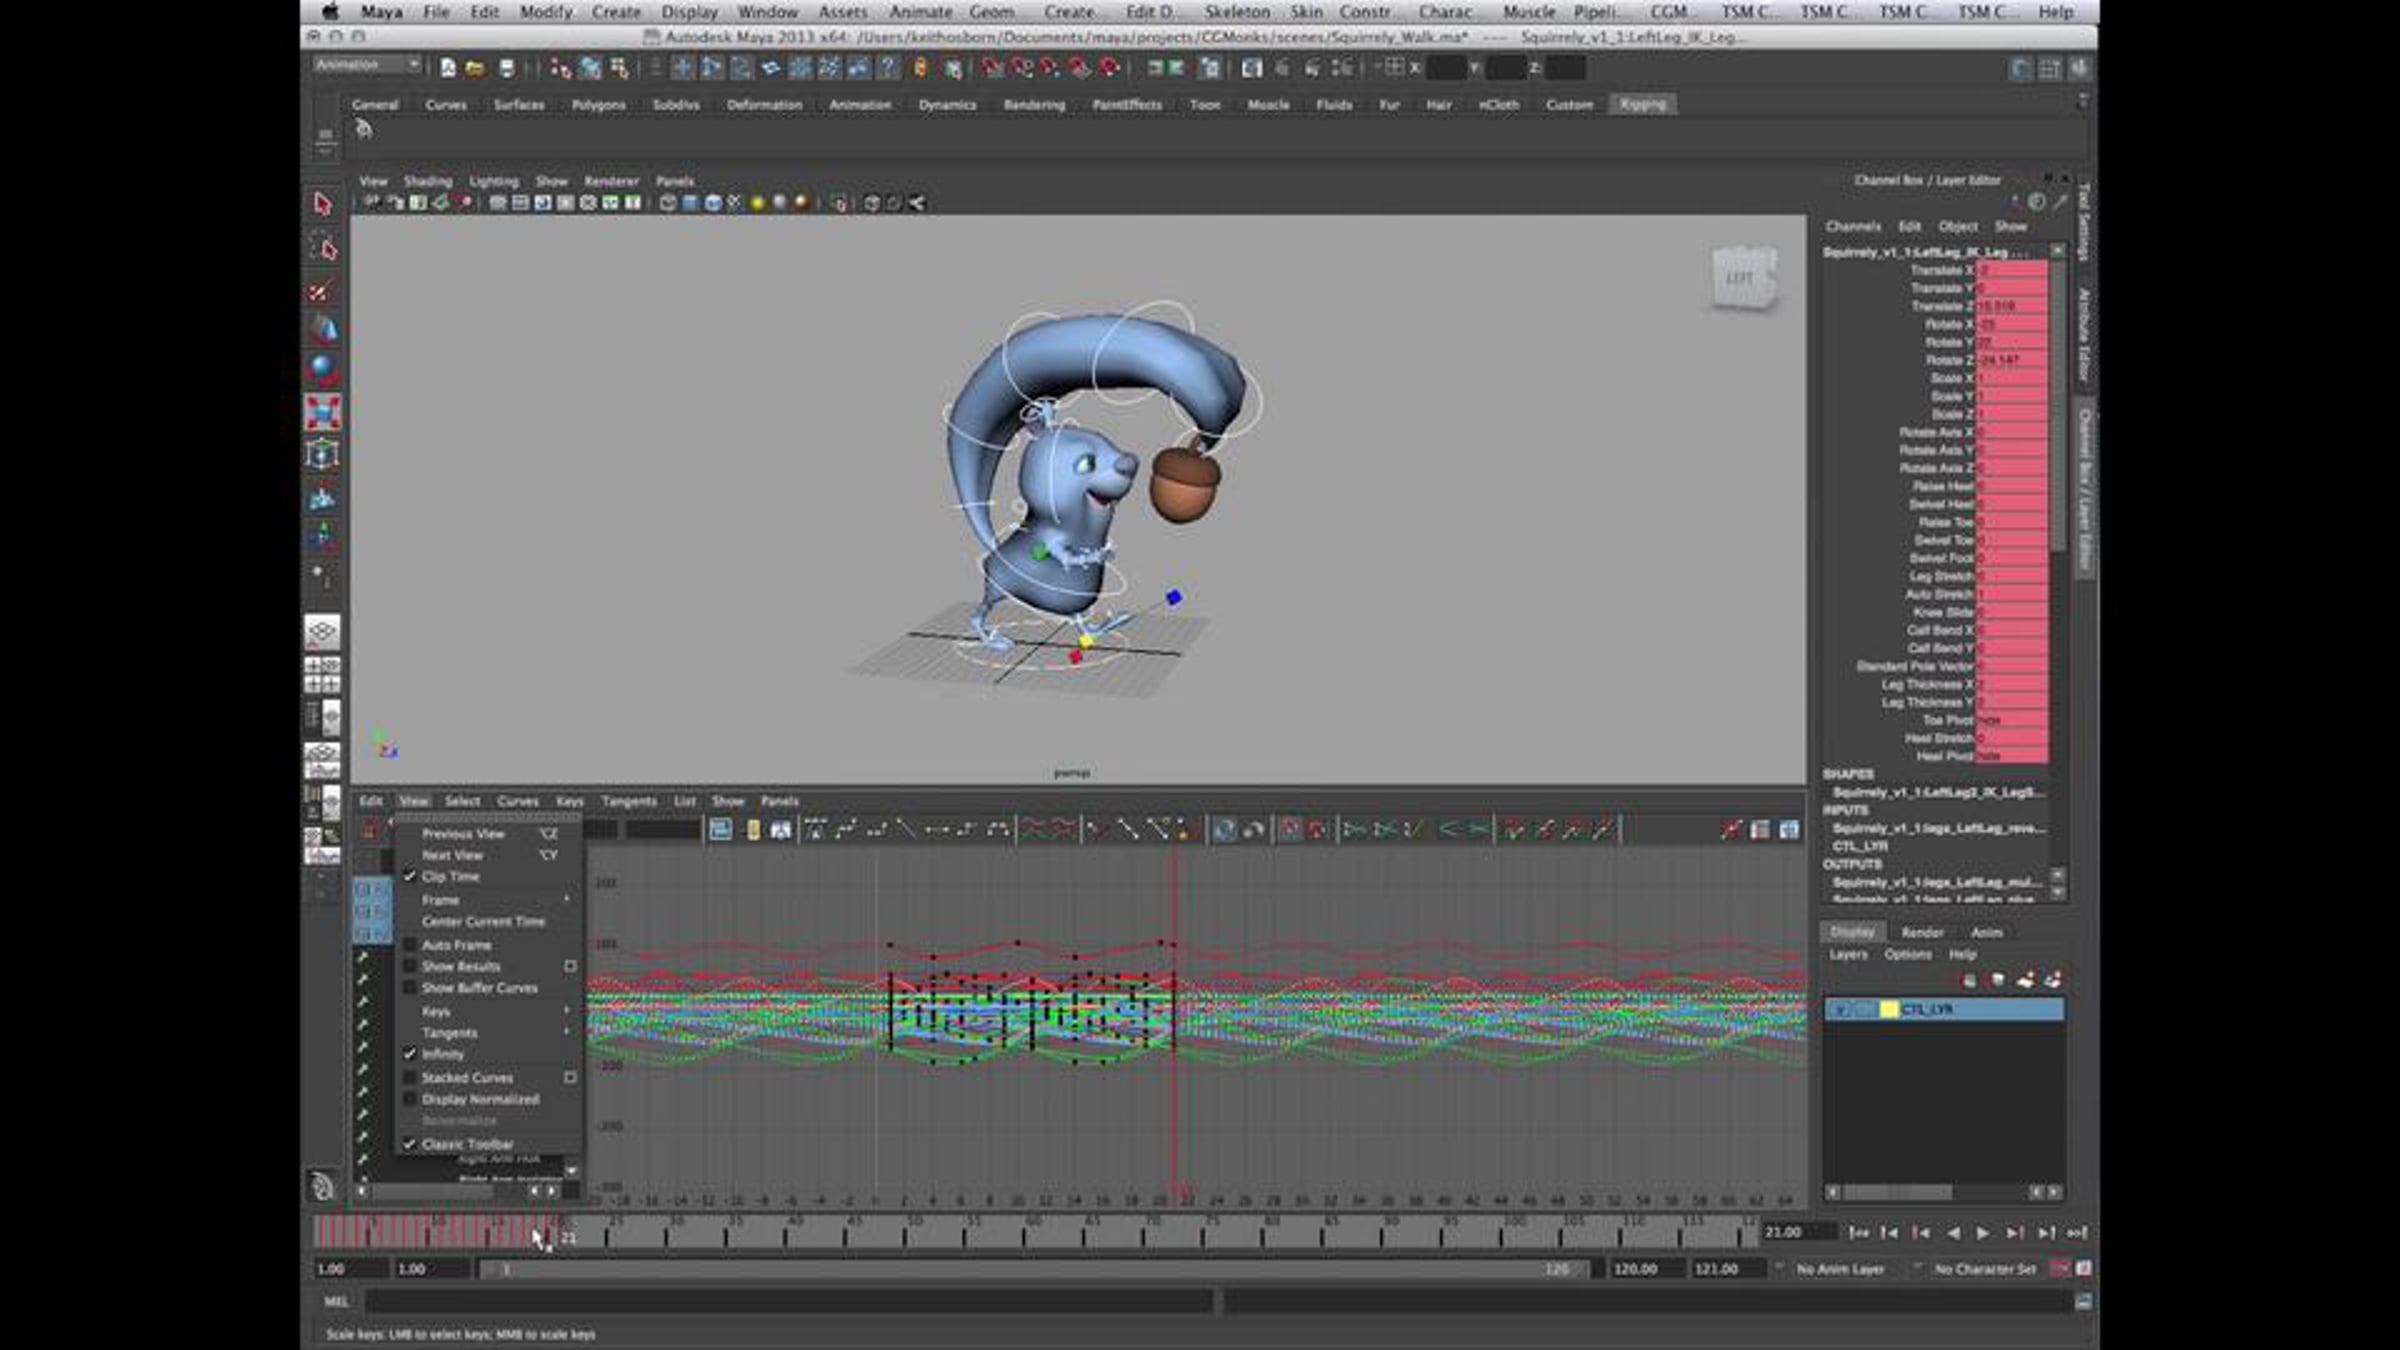Click the single perspective layout icon
The height and width of the screenshot is (1350, 2400).
pyautogui.click(x=322, y=632)
